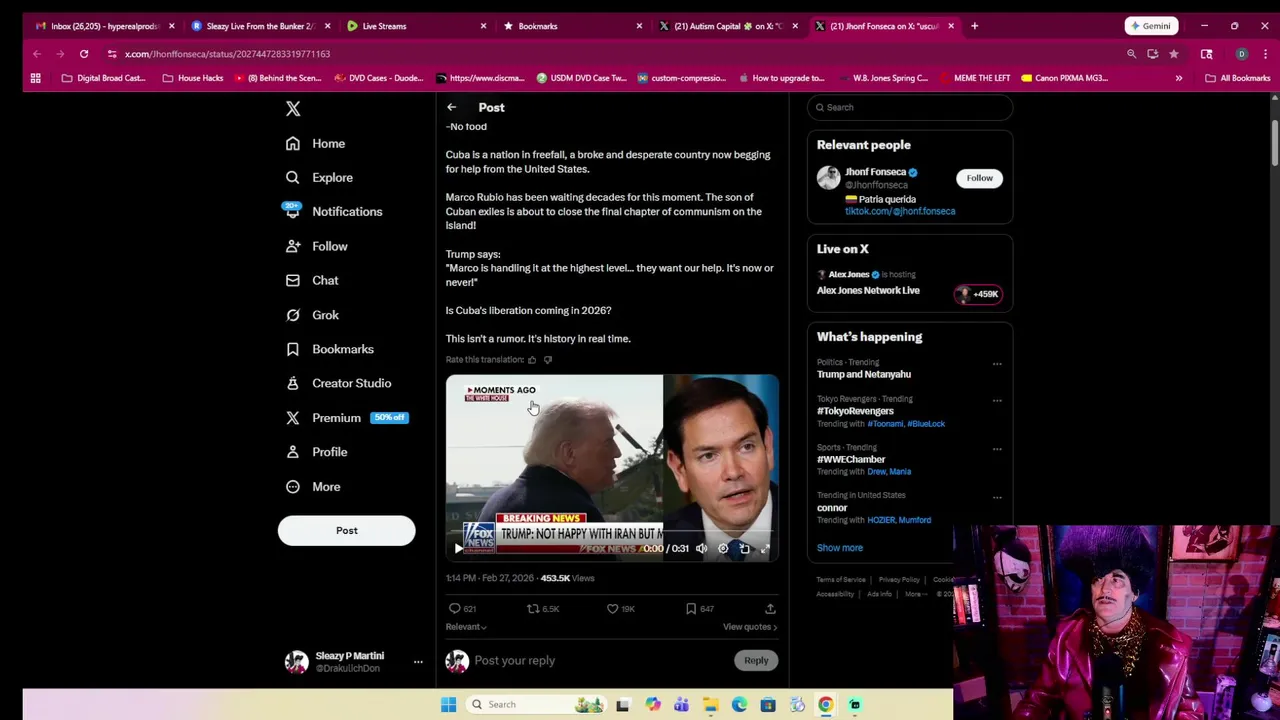Open MEME THE LEFT bookmark
Image resolution: width=1280 pixels, height=720 pixels.
974,78
